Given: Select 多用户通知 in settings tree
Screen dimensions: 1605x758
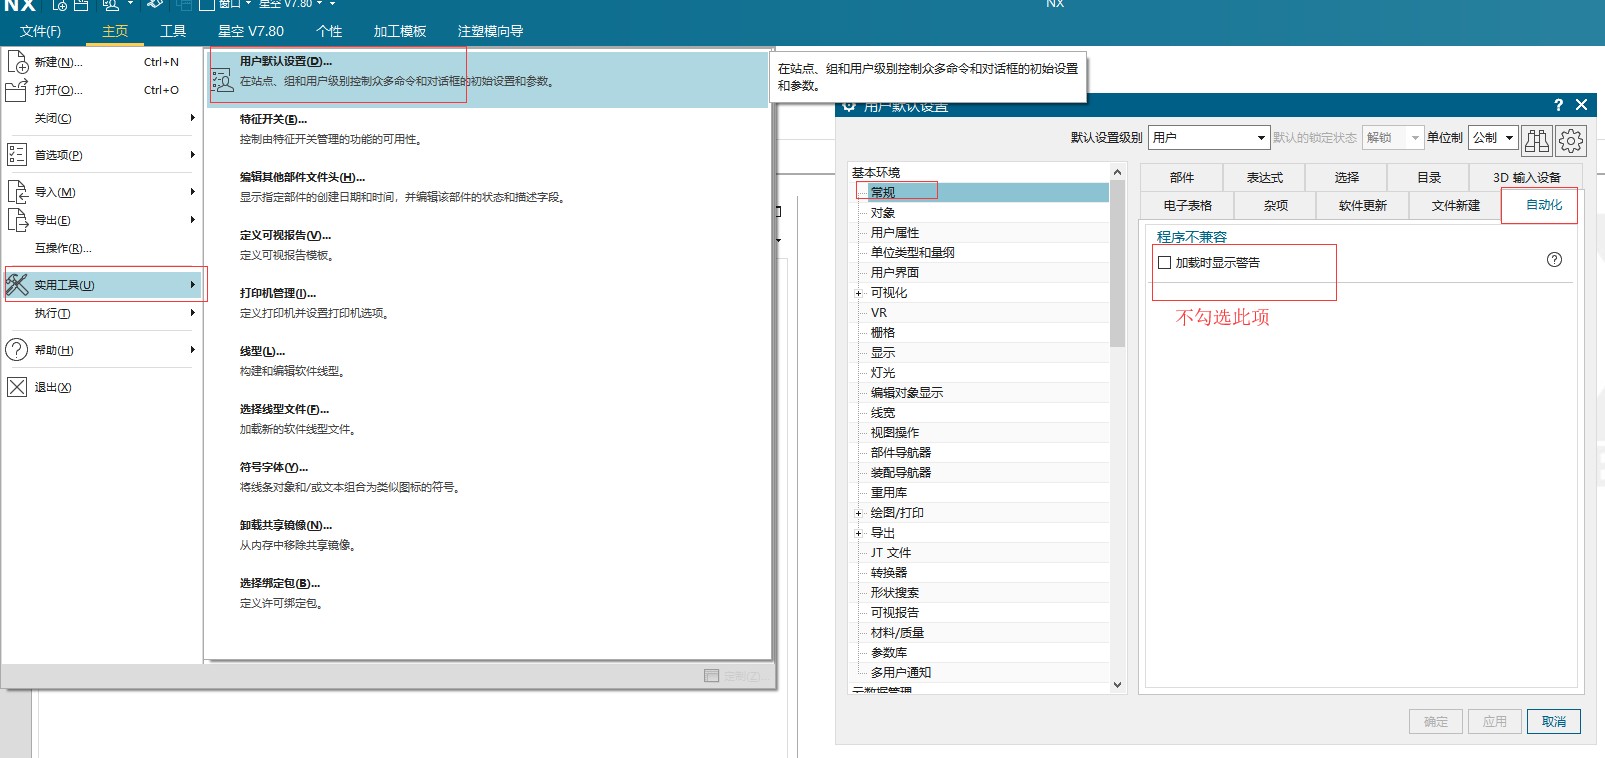Looking at the screenshot, I should (901, 673).
